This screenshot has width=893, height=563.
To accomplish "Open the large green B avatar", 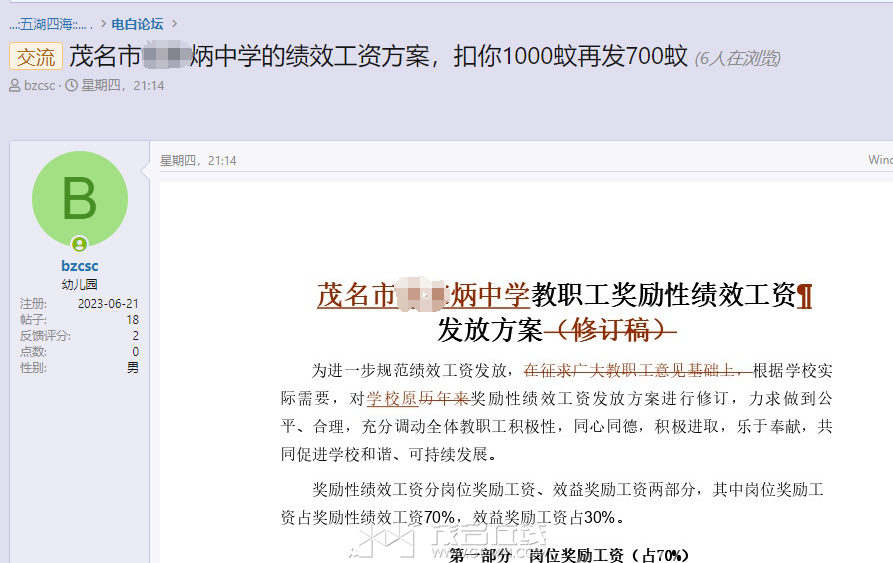I will click(80, 199).
